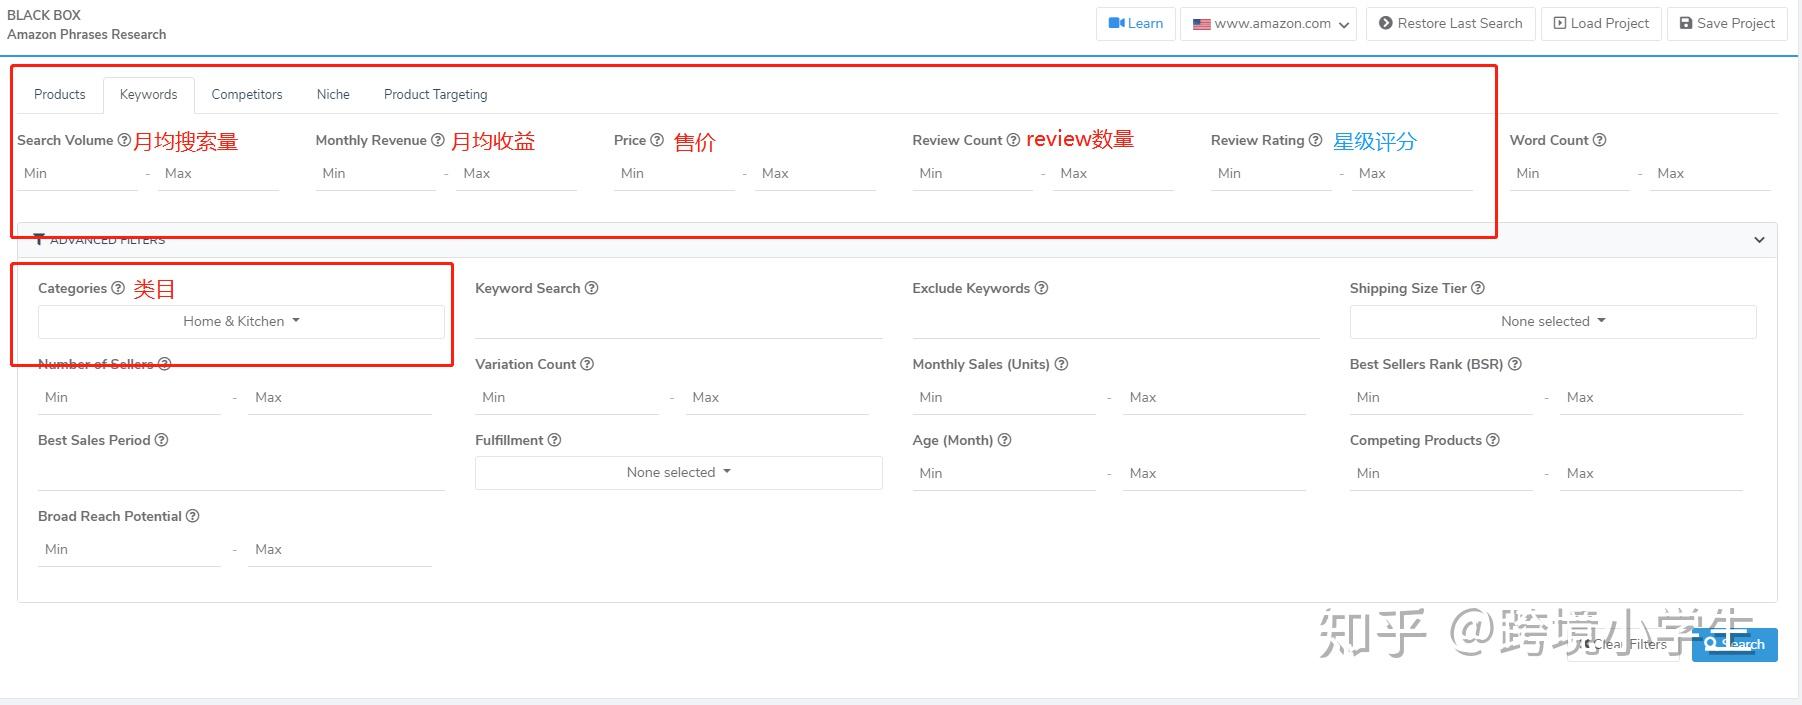Open the Fulfillment None selected dropdown
This screenshot has height=705, width=1802.
click(x=679, y=473)
